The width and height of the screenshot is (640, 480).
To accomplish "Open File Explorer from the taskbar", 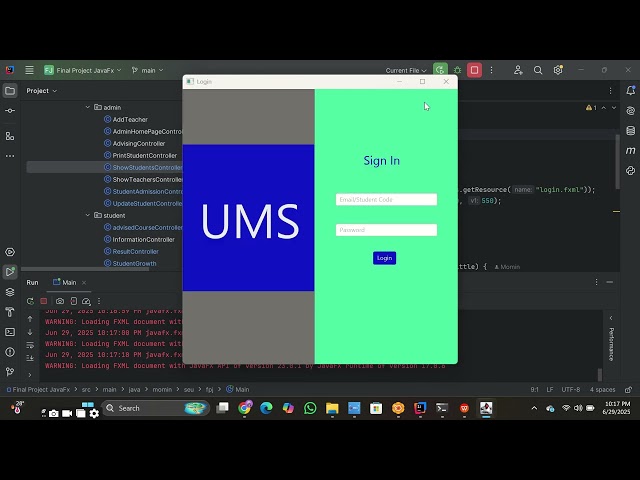I will click(x=332, y=408).
